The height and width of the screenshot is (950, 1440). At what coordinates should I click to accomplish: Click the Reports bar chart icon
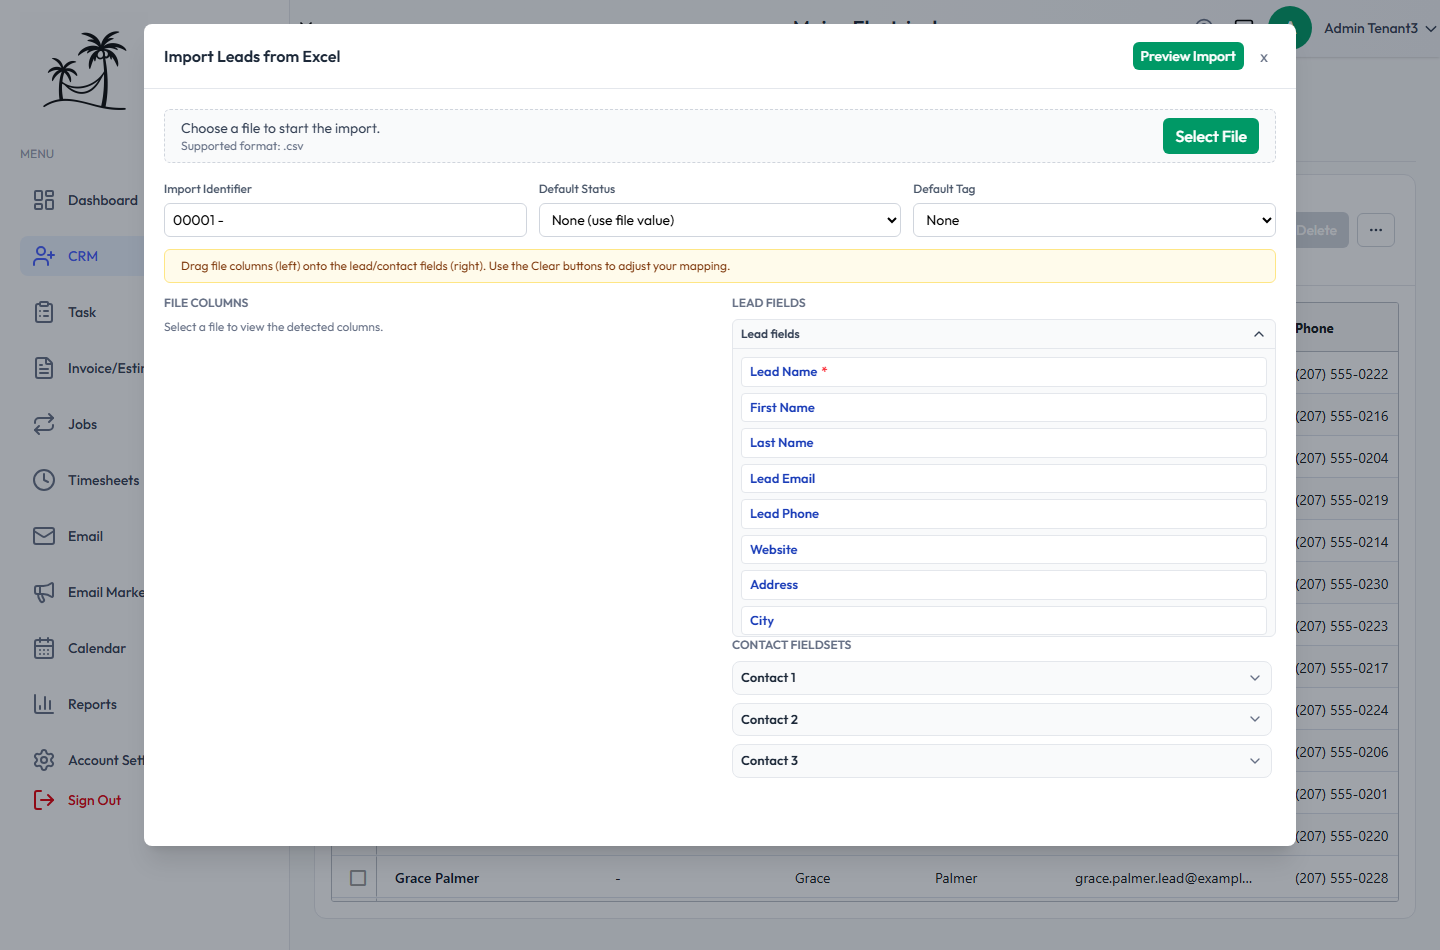pos(44,704)
